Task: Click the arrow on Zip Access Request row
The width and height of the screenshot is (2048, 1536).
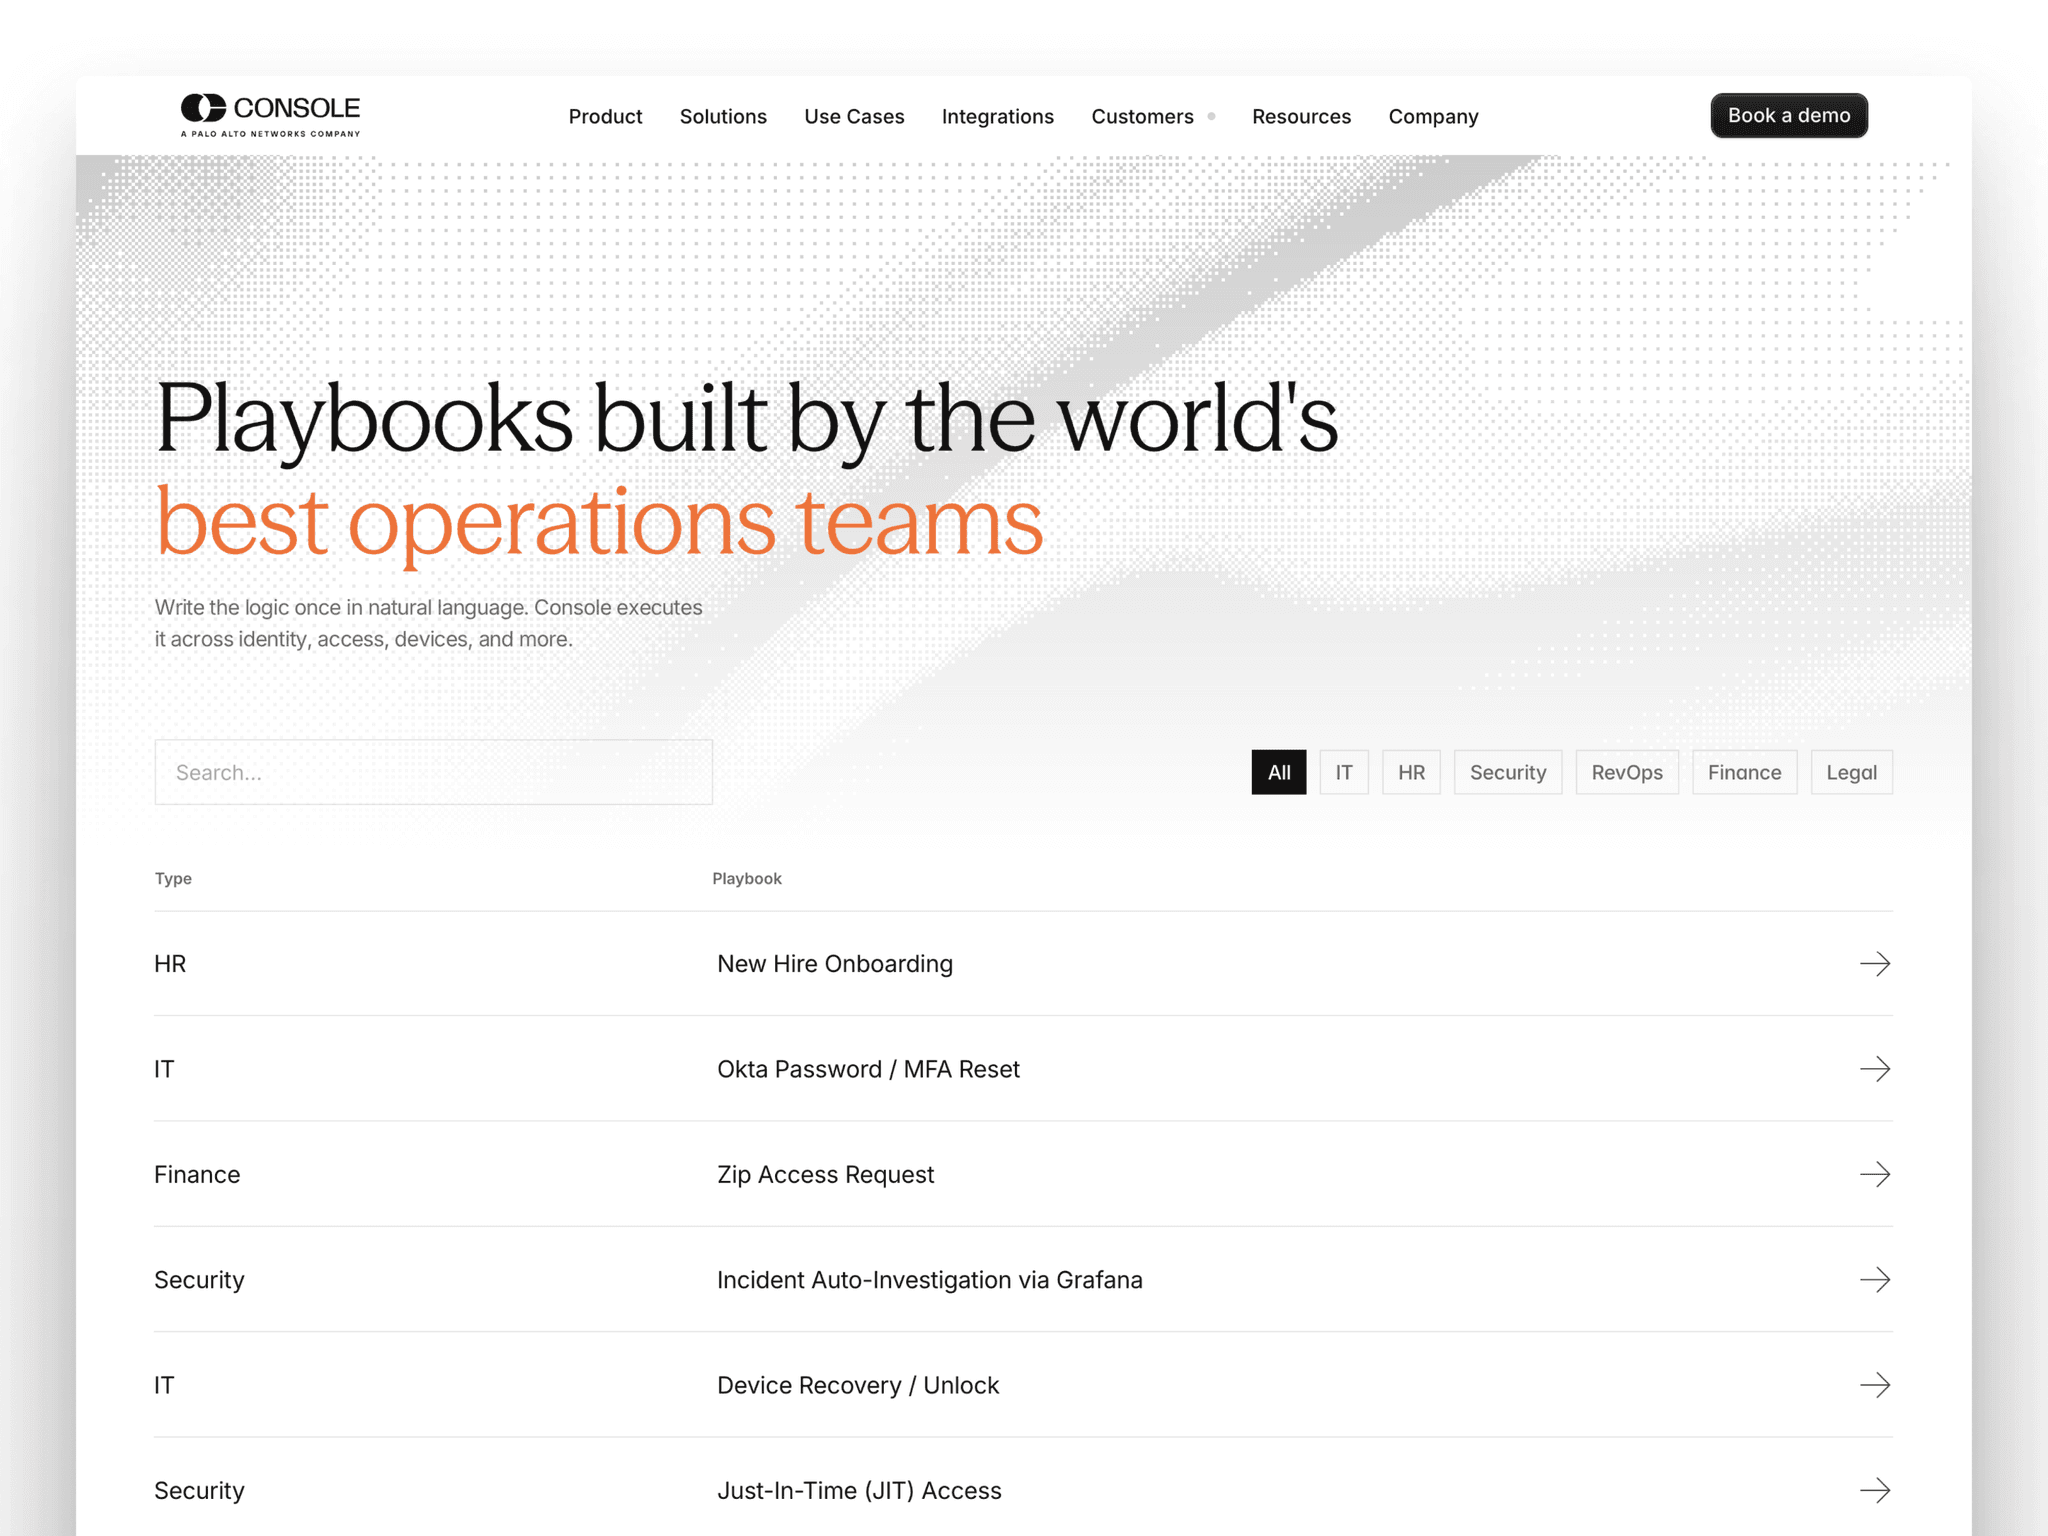Action: (1874, 1173)
